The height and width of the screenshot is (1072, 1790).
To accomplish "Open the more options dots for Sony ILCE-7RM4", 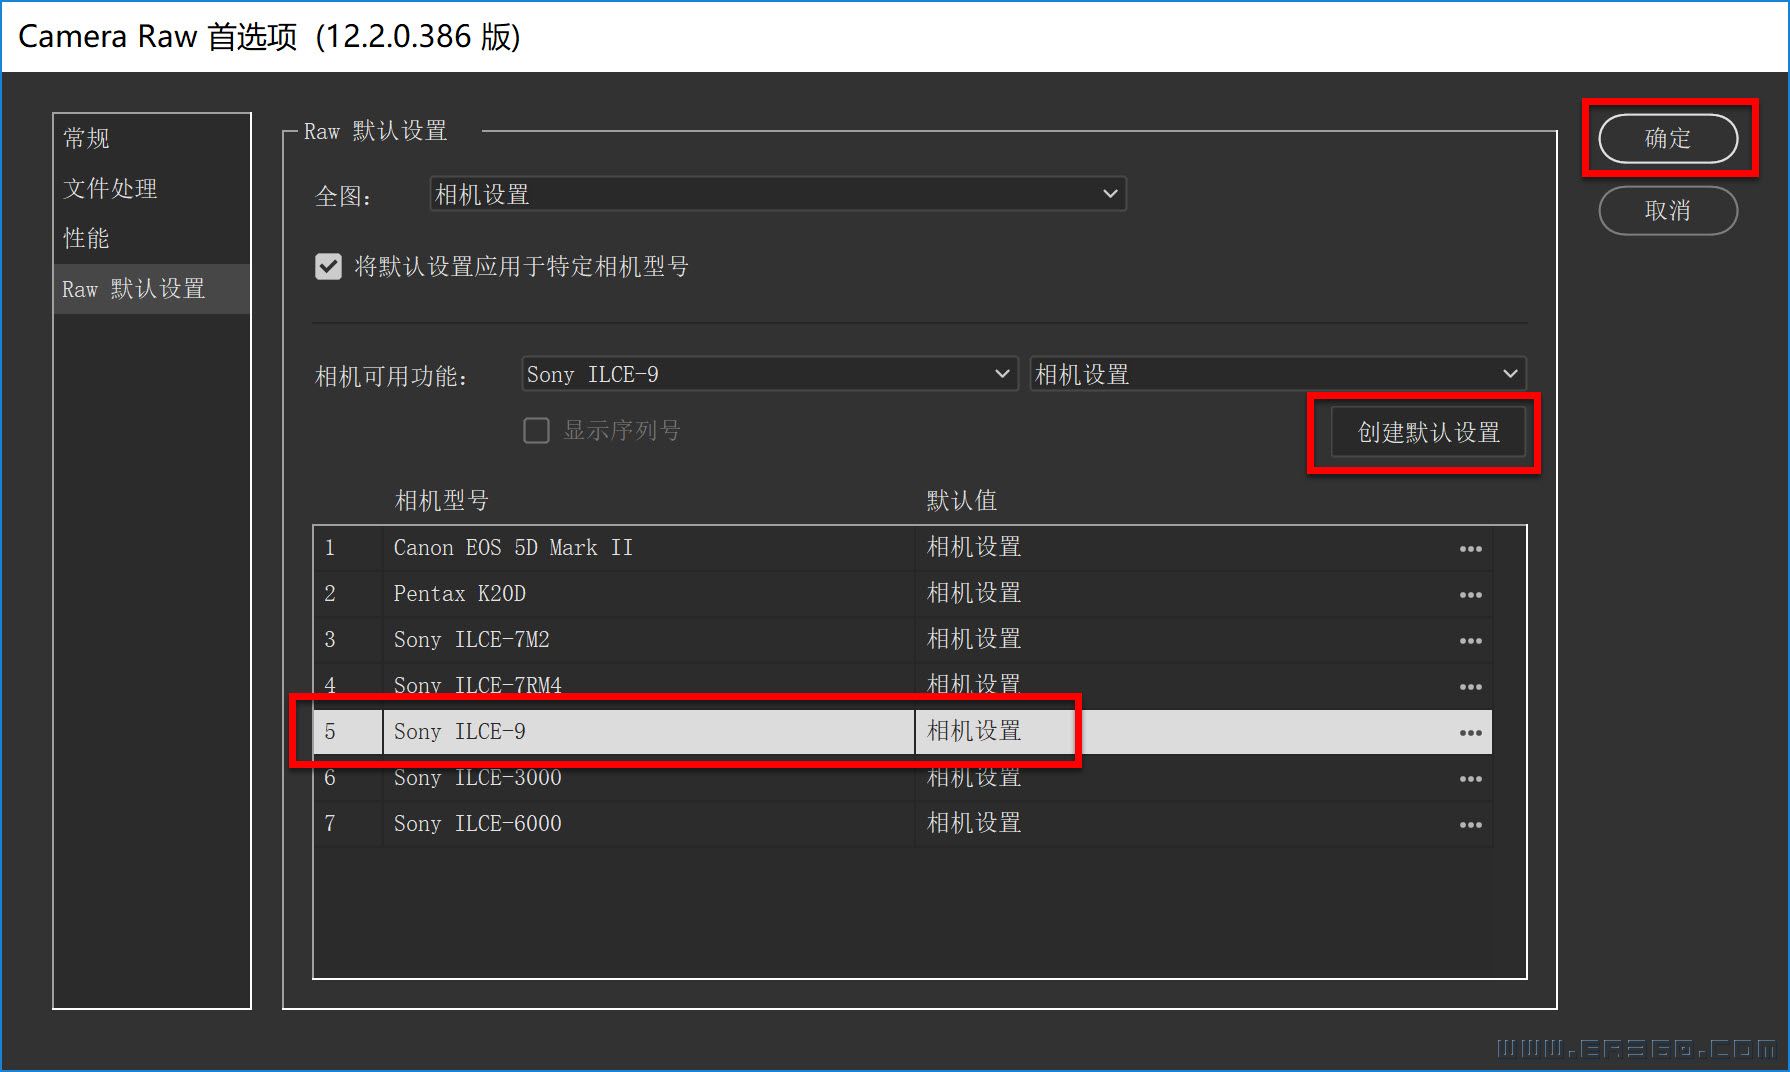I will (x=1470, y=686).
